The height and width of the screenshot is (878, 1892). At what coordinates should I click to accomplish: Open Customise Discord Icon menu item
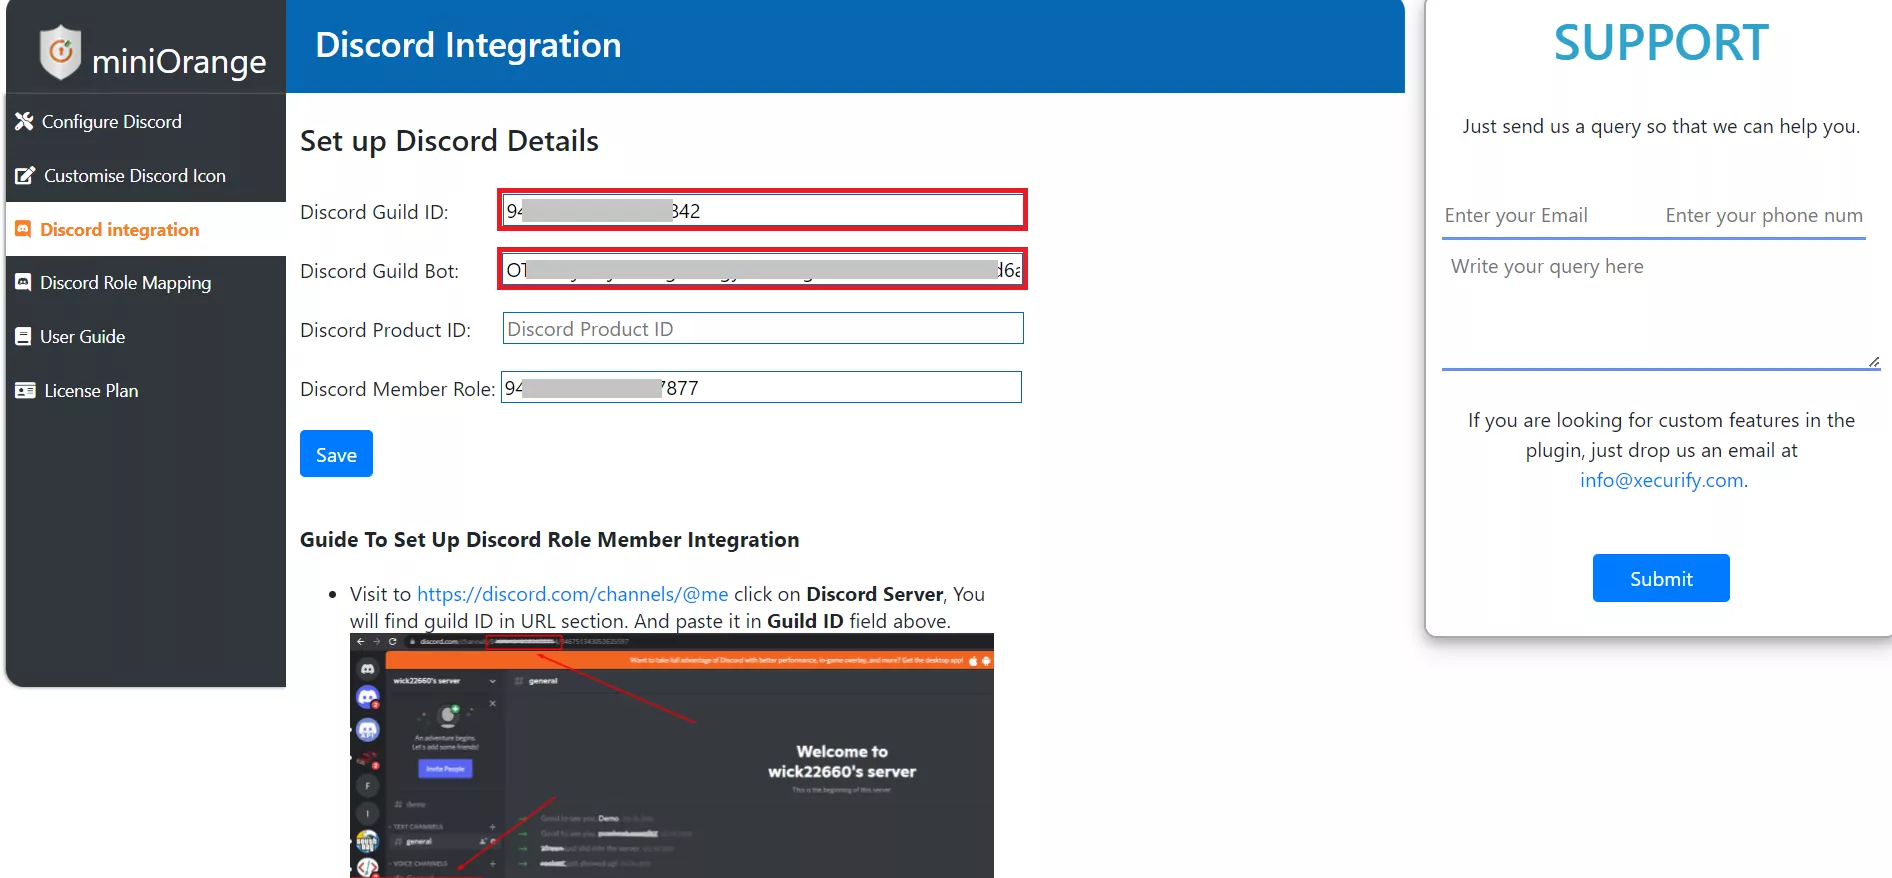click(x=146, y=175)
